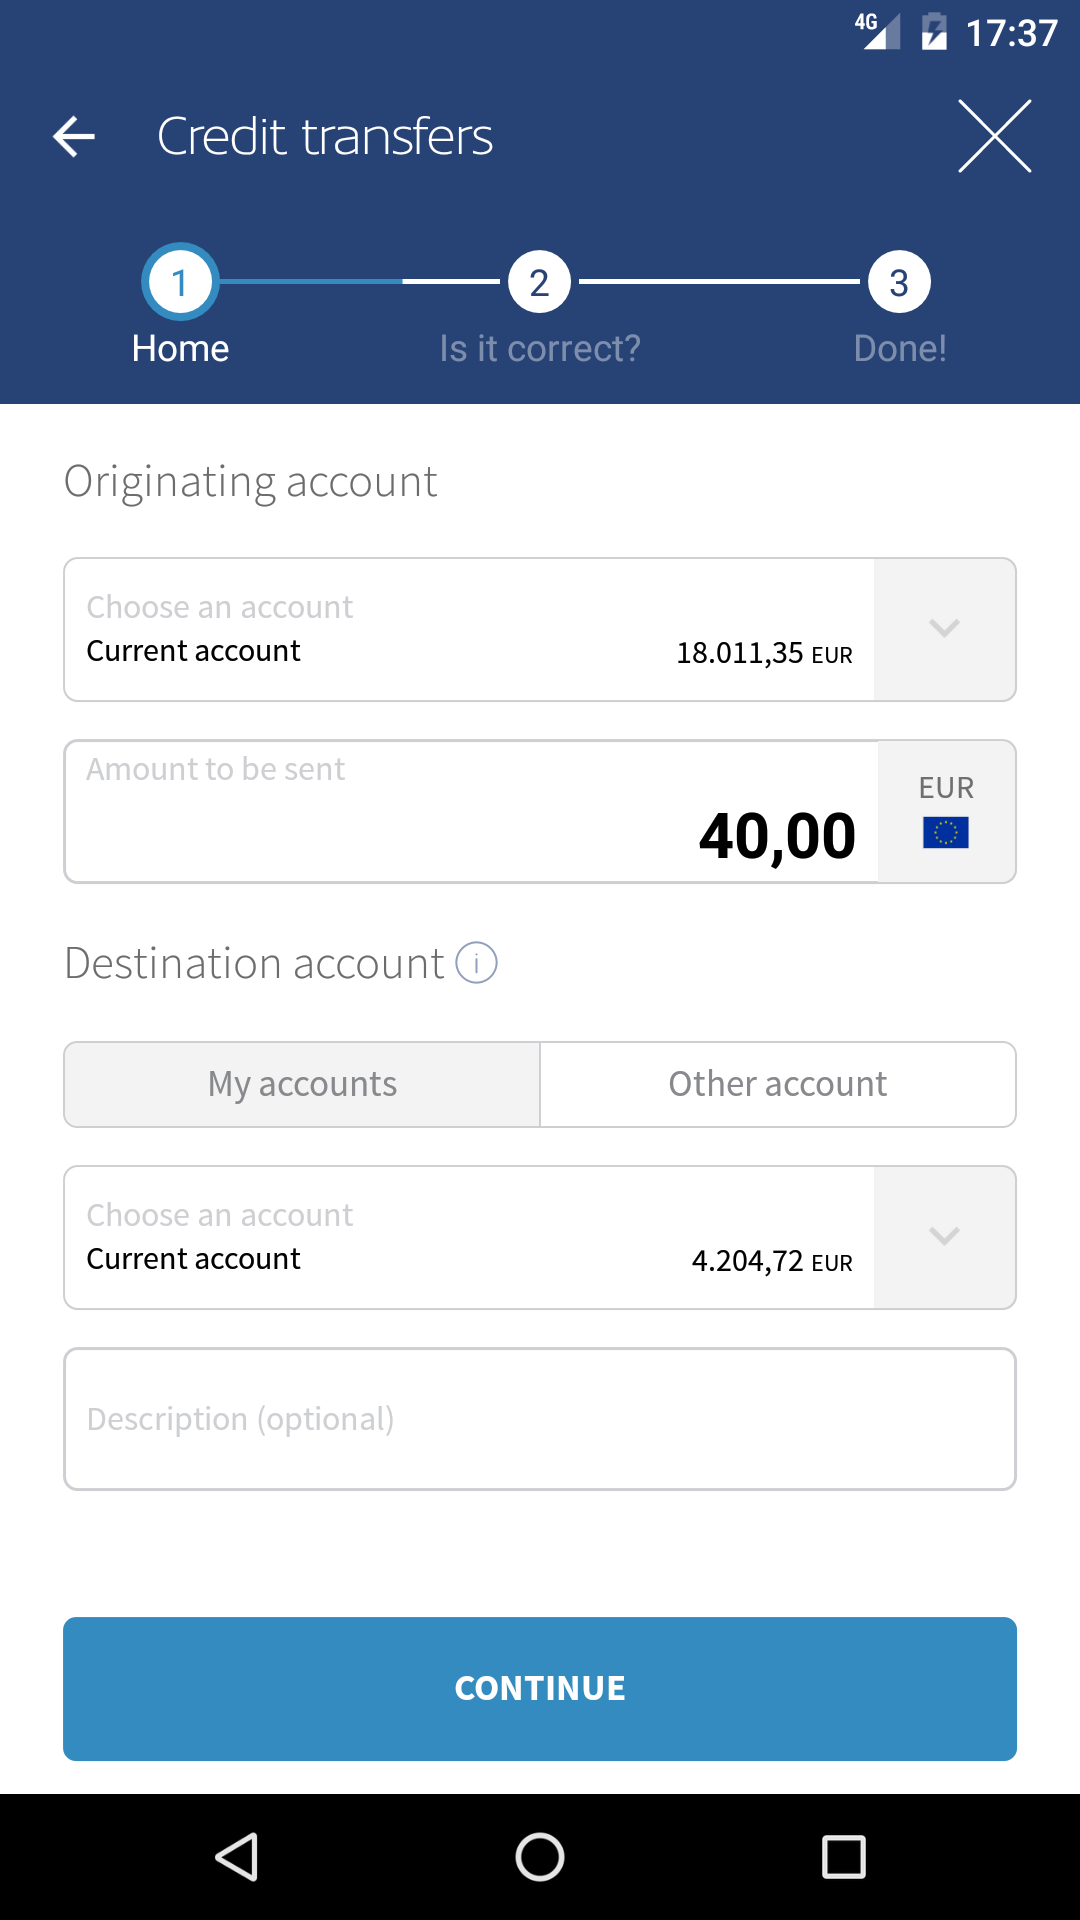Tap the Destination account info icon
Screen dimensions: 1080x1920
[476, 963]
